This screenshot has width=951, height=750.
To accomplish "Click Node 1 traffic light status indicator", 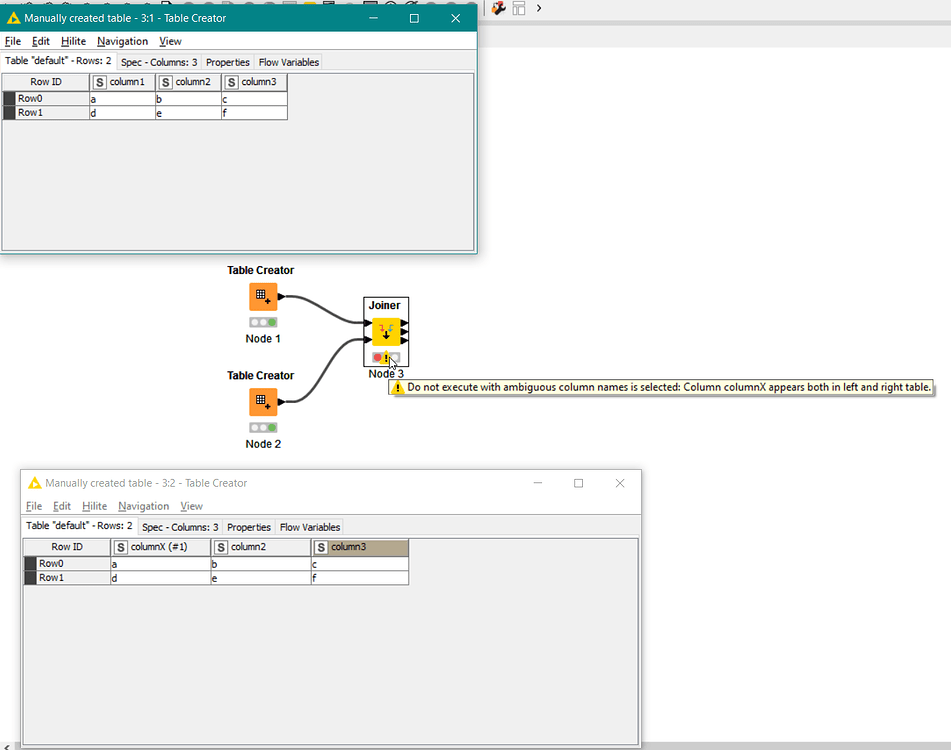I will pyautogui.click(x=263, y=323).
